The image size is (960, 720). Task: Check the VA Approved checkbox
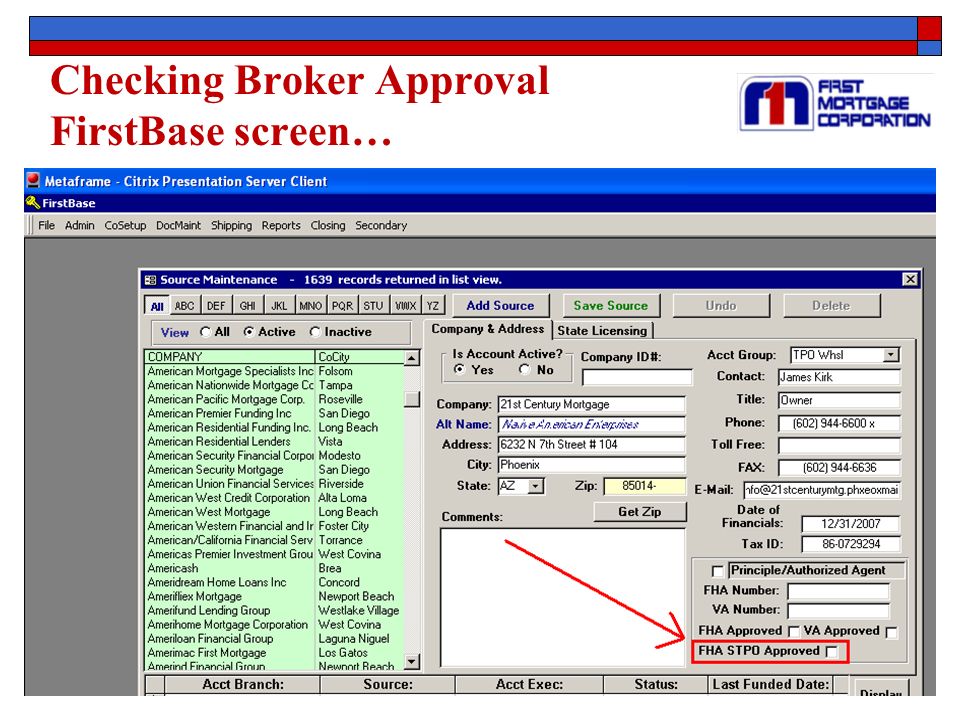[892, 632]
